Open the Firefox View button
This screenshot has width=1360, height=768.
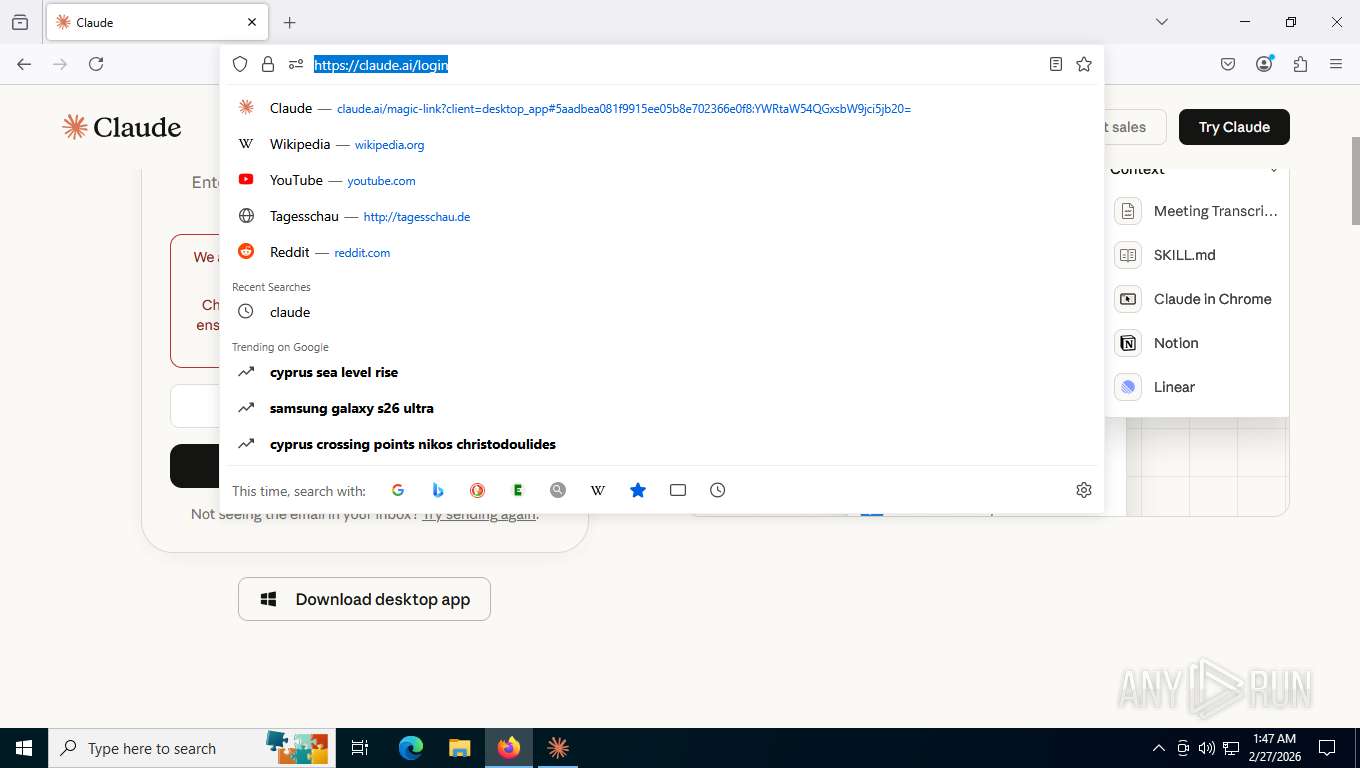point(20,22)
